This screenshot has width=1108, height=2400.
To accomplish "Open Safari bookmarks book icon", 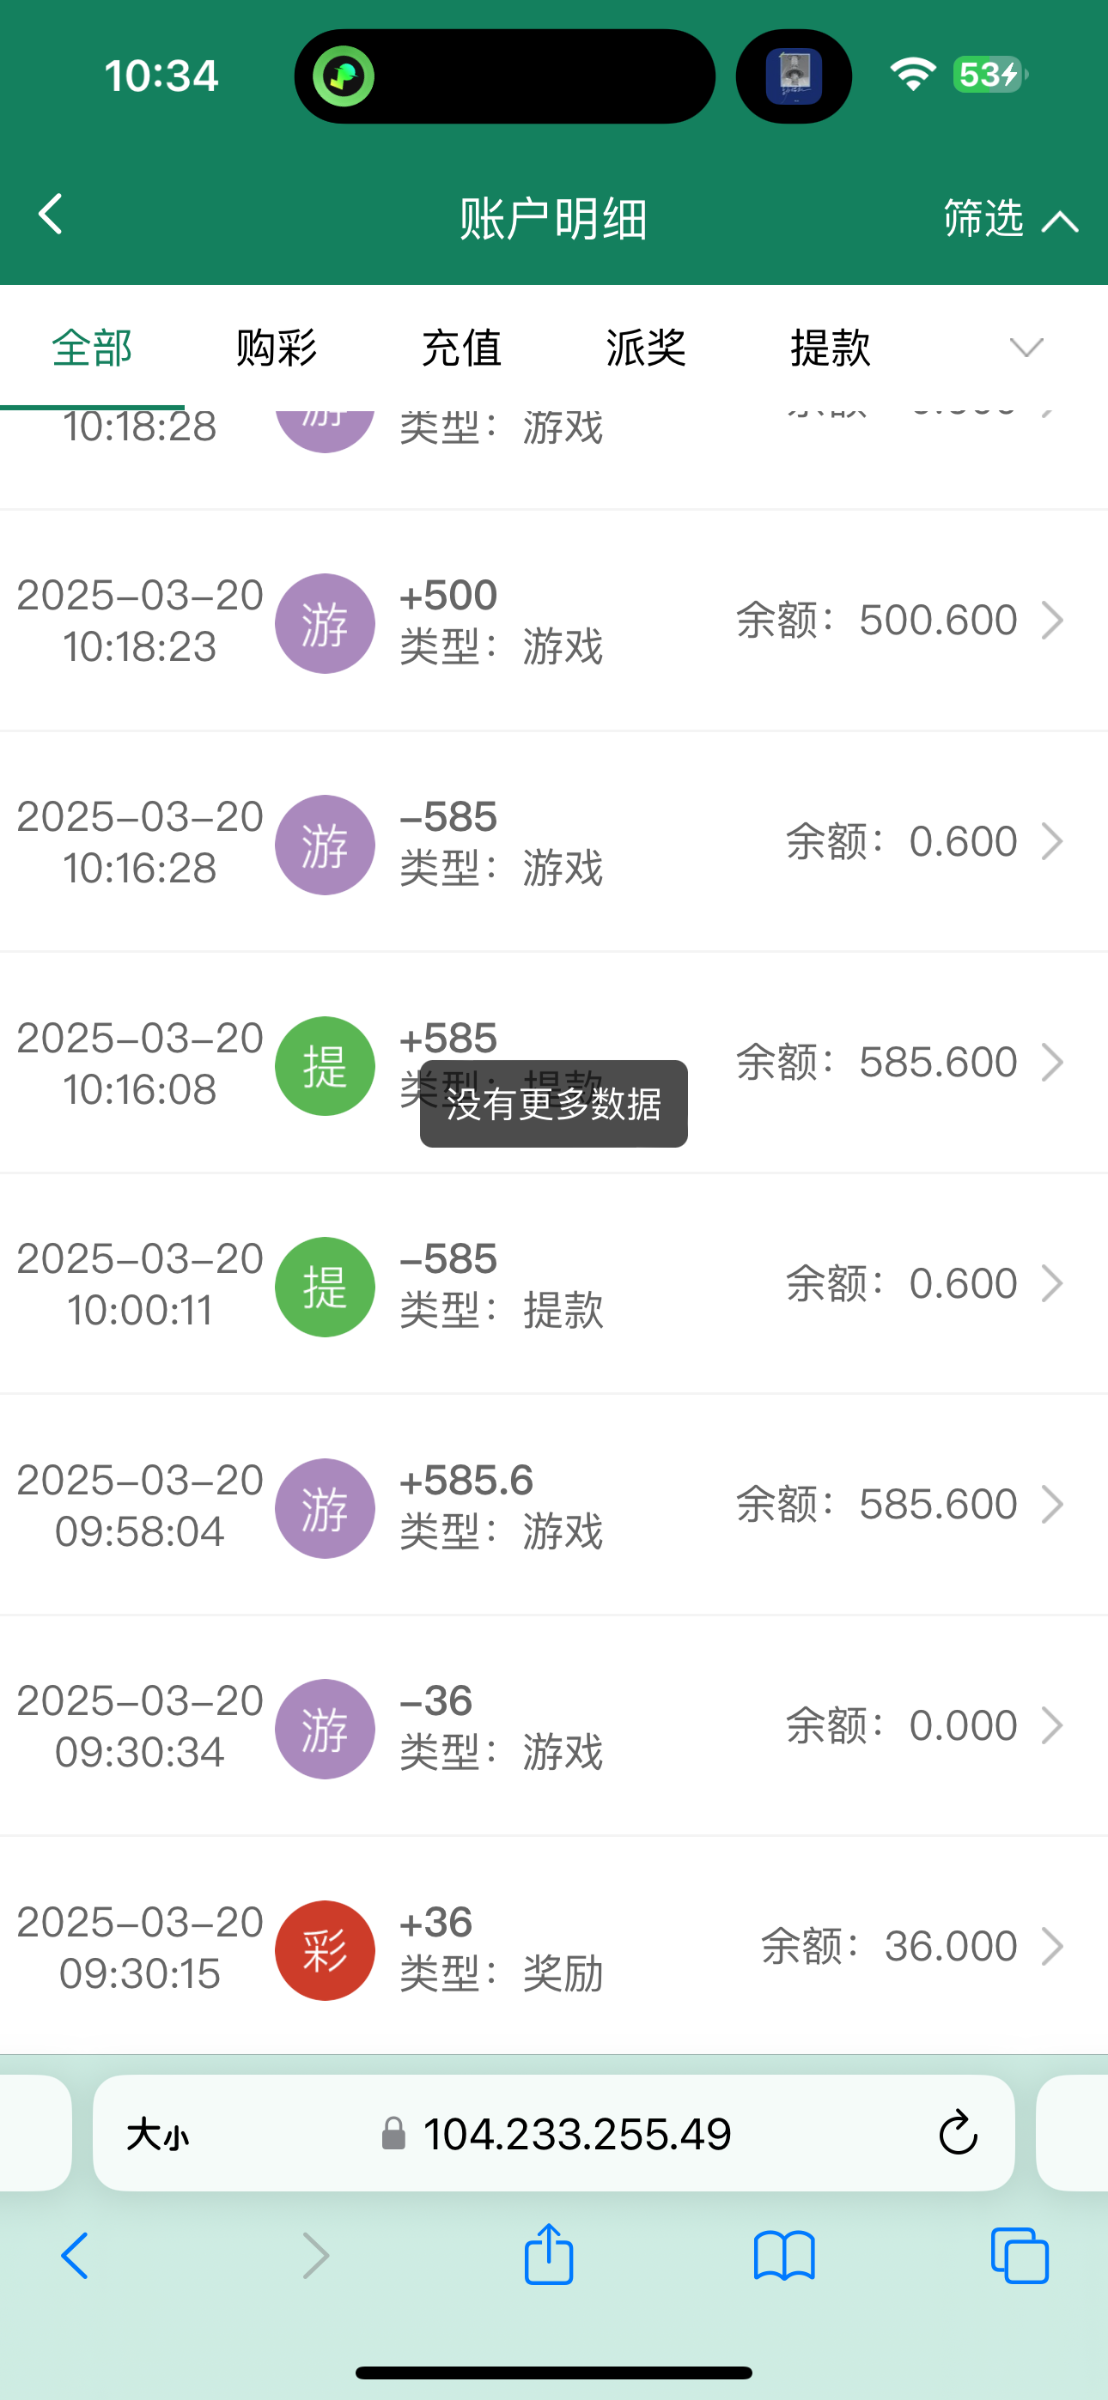I will [x=784, y=2257].
